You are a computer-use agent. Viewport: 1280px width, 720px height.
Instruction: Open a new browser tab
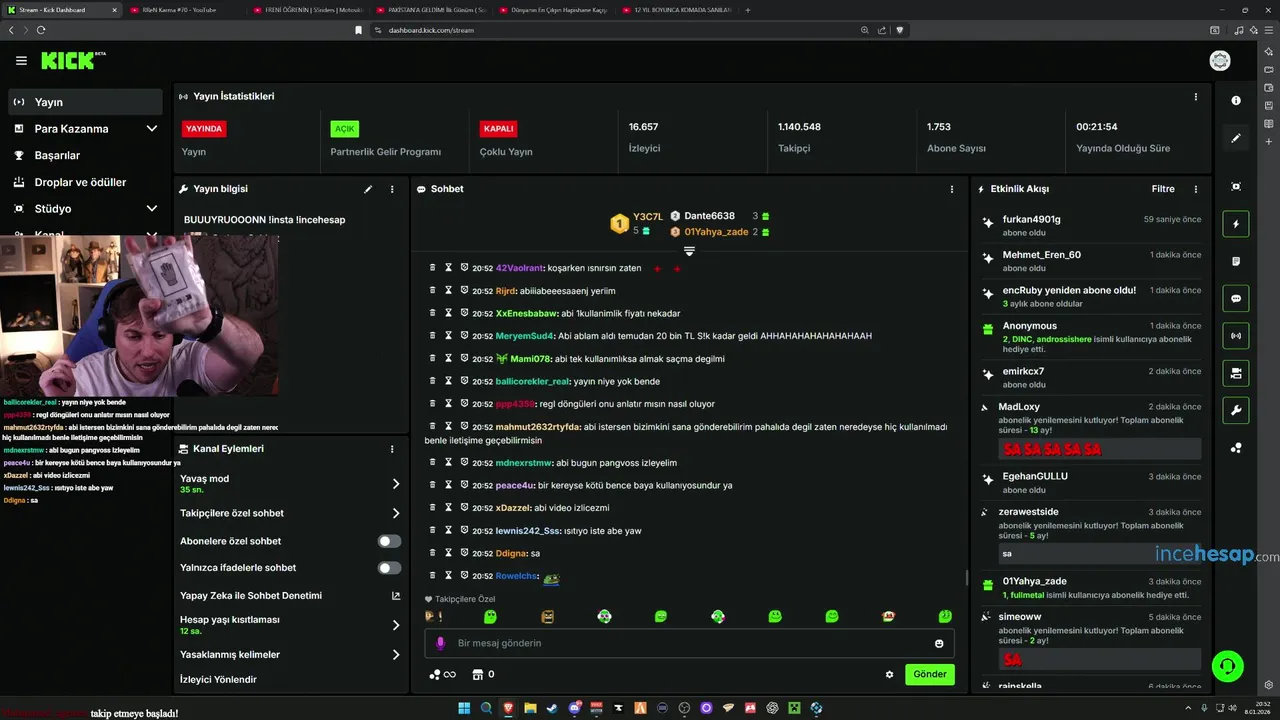[748, 9]
